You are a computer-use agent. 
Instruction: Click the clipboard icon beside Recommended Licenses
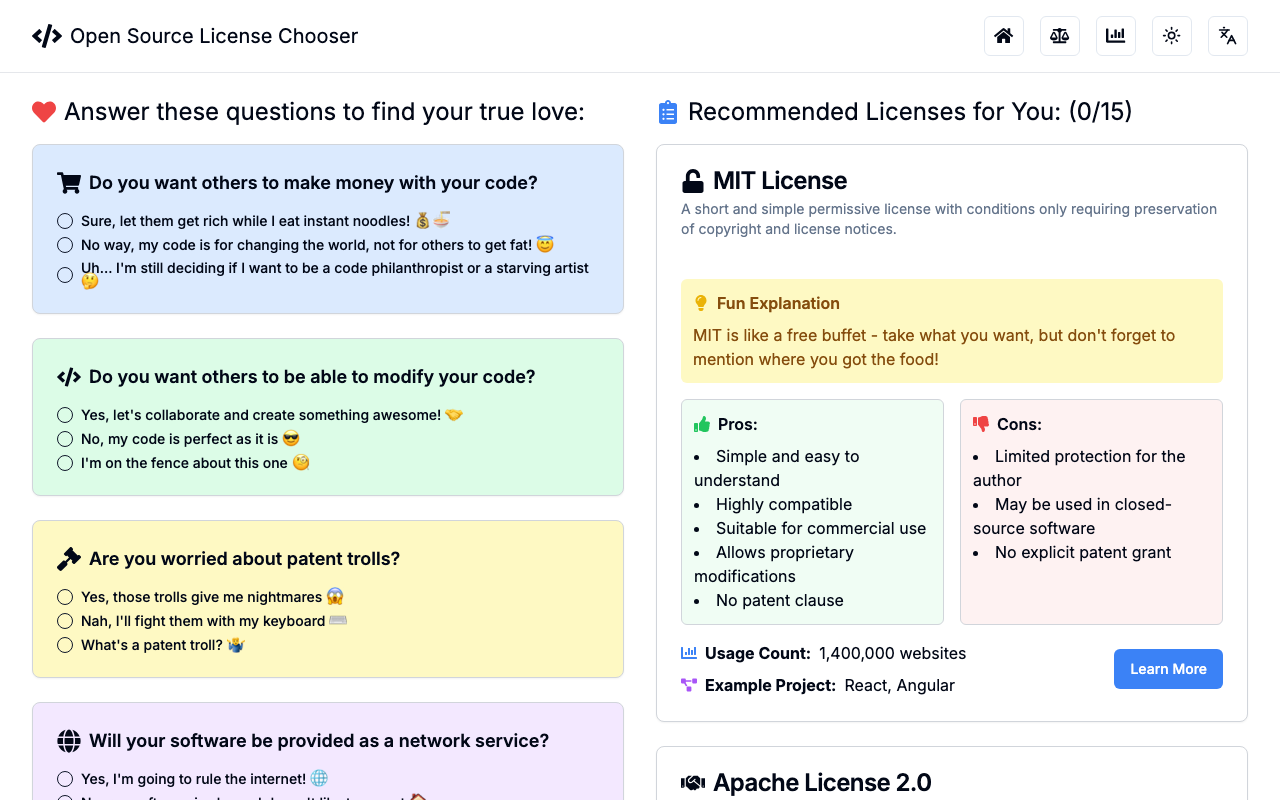(x=668, y=112)
